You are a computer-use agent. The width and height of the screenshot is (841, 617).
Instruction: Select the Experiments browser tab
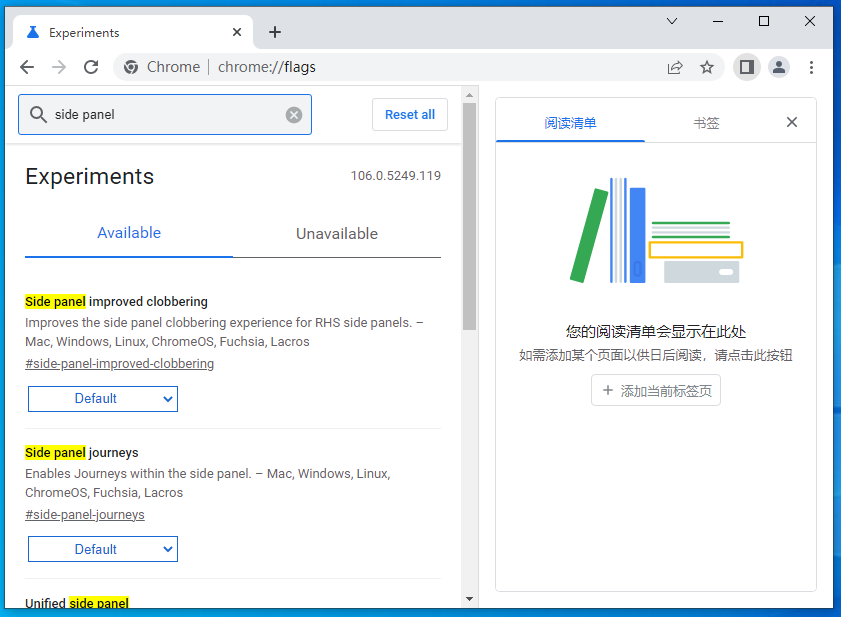click(x=132, y=32)
